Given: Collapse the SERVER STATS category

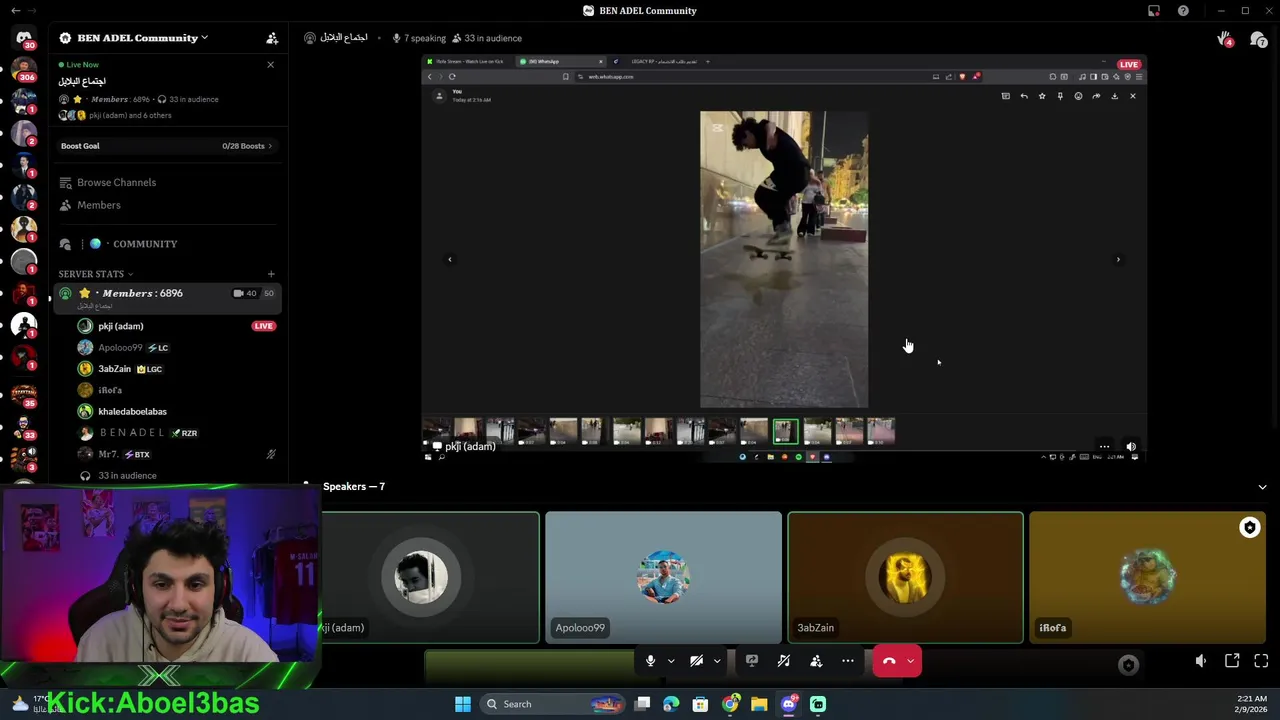Looking at the screenshot, I should [x=96, y=274].
